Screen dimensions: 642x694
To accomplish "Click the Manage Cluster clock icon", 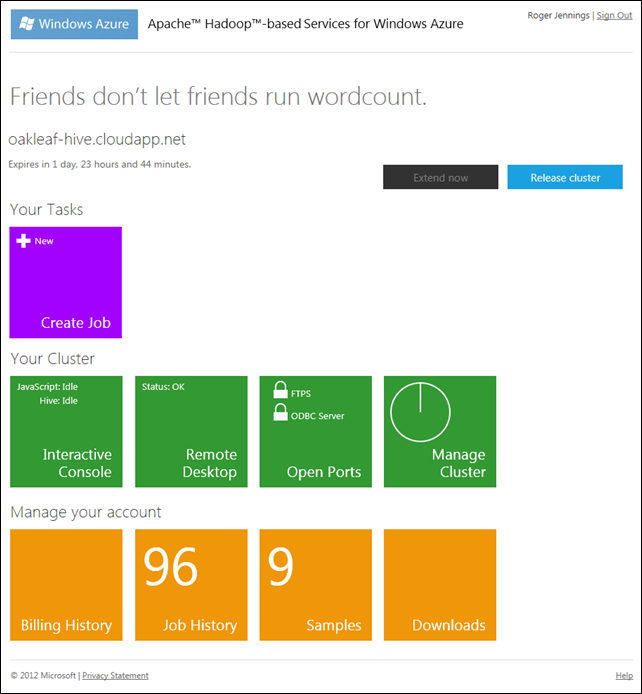I will (420, 412).
